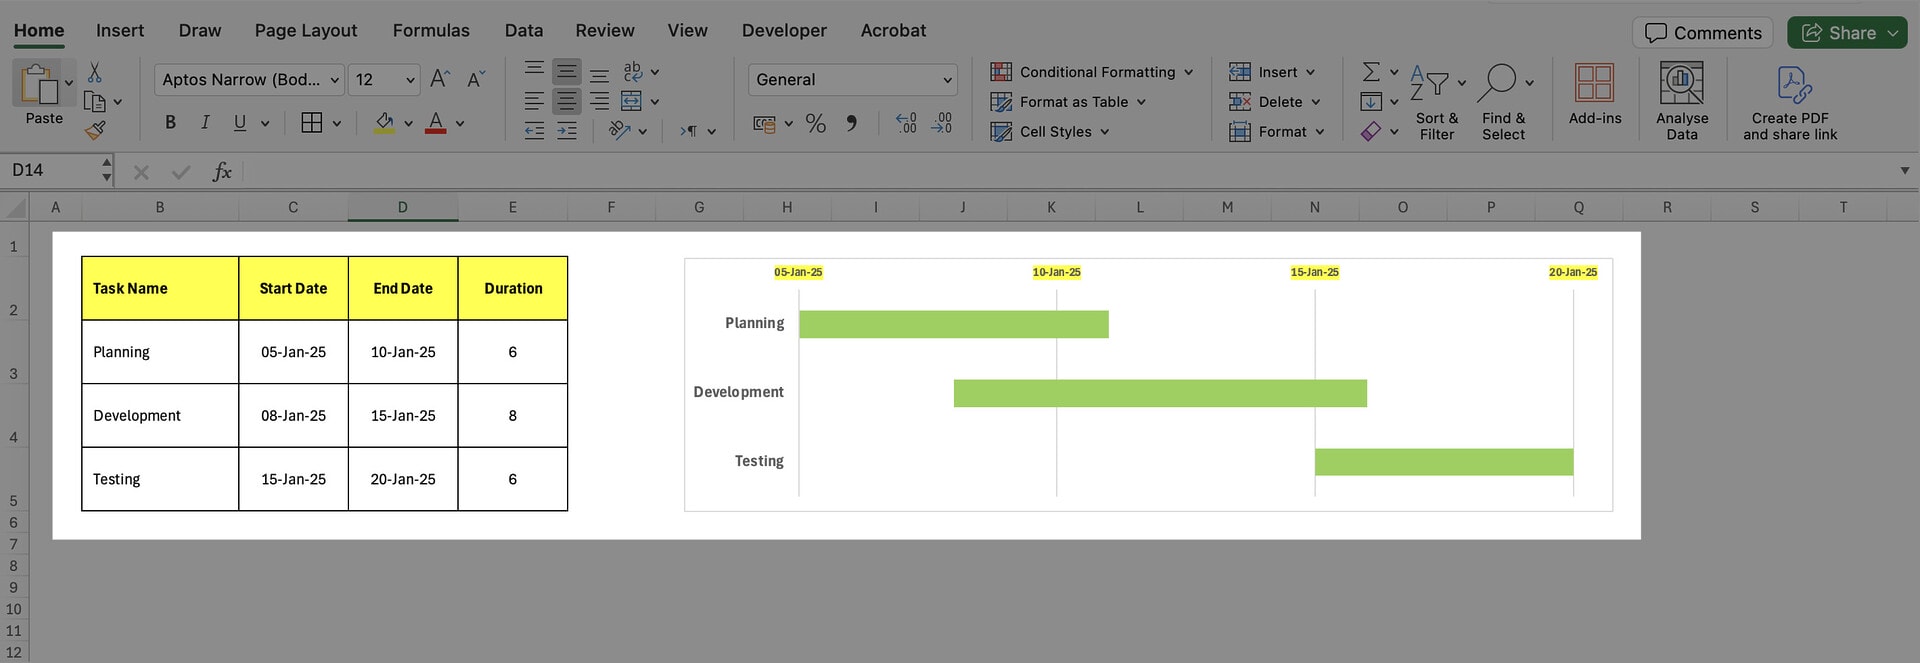Switch to the Formulas tab
The width and height of the screenshot is (1920, 663).
pyautogui.click(x=431, y=31)
